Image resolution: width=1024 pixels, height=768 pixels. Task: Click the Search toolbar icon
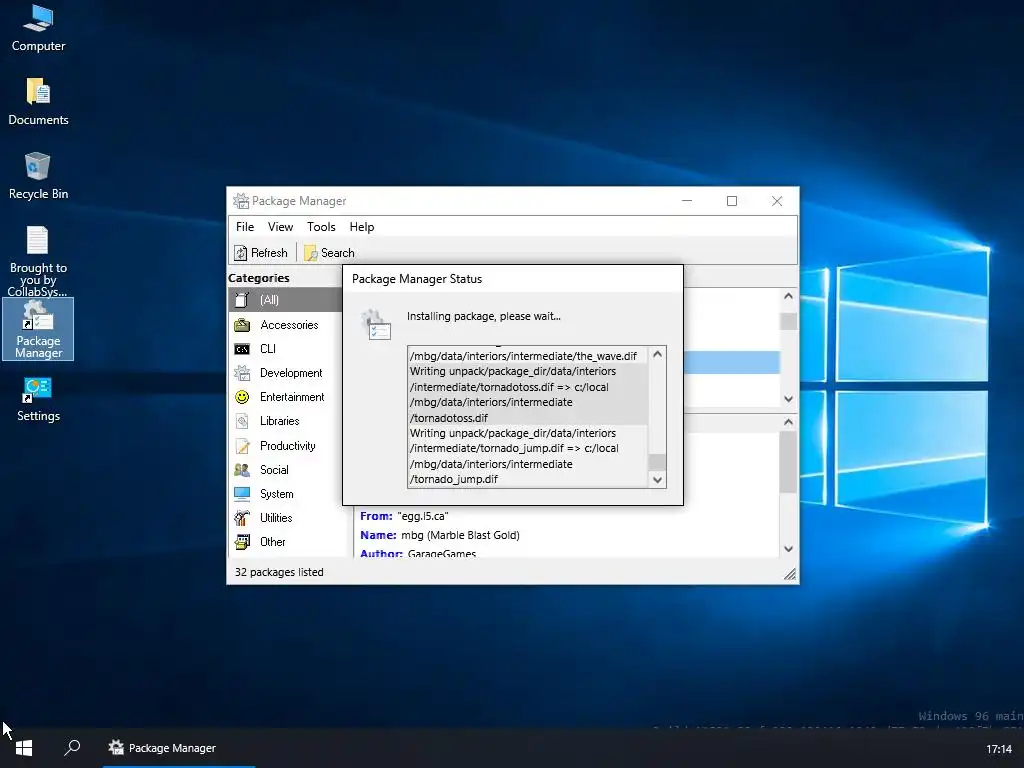[x=311, y=253]
